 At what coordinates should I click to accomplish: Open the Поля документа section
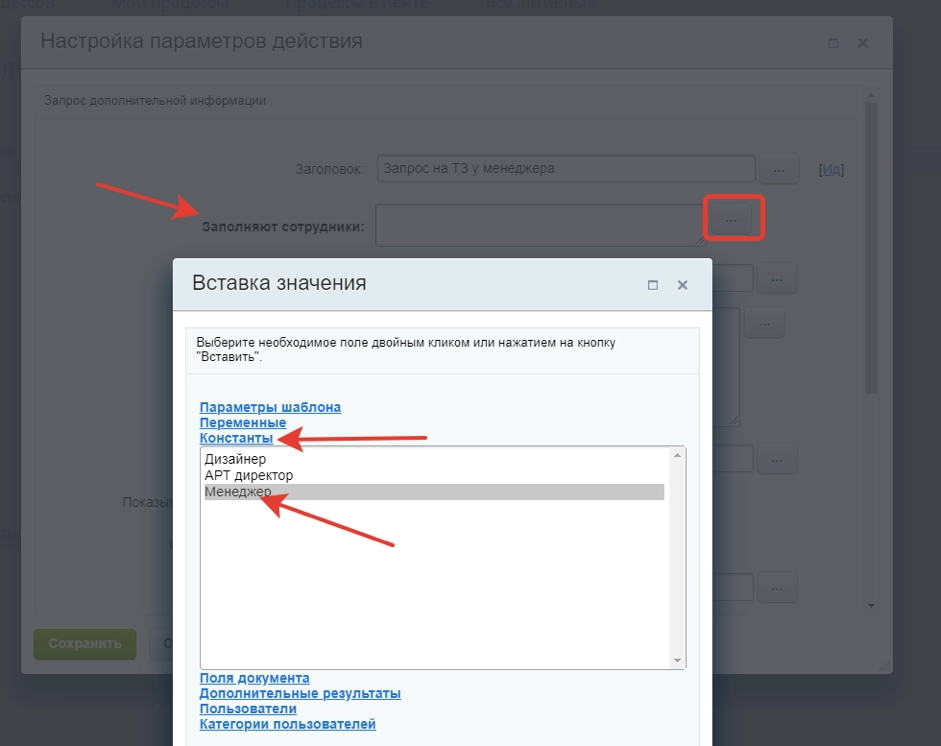pyautogui.click(x=254, y=678)
